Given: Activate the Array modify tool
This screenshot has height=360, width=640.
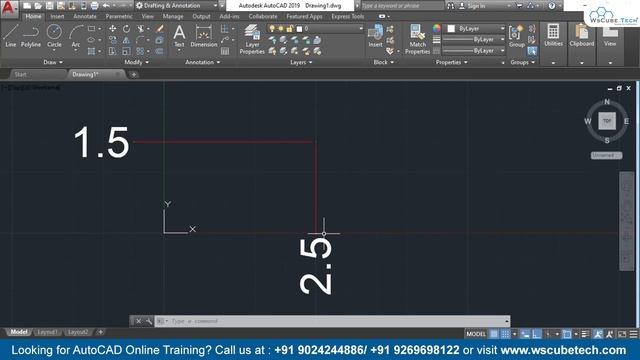Looking at the screenshot, I should 140,51.
